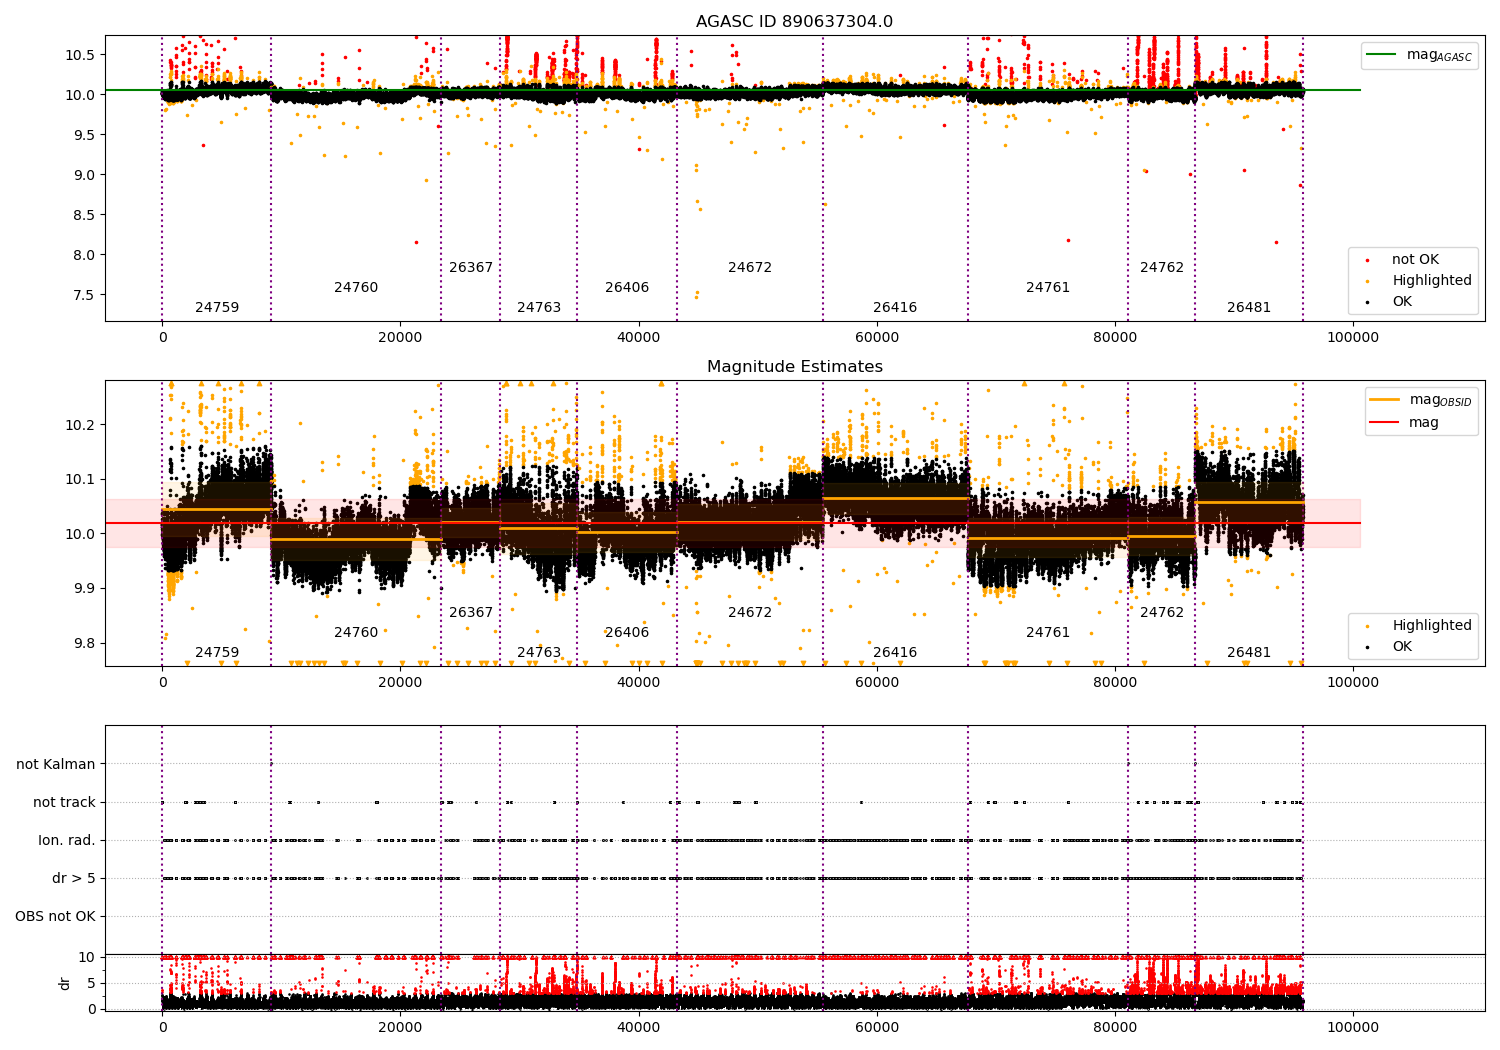1500x1050 pixels.
Task: Click the "not track" y-axis label
Action: tap(64, 803)
